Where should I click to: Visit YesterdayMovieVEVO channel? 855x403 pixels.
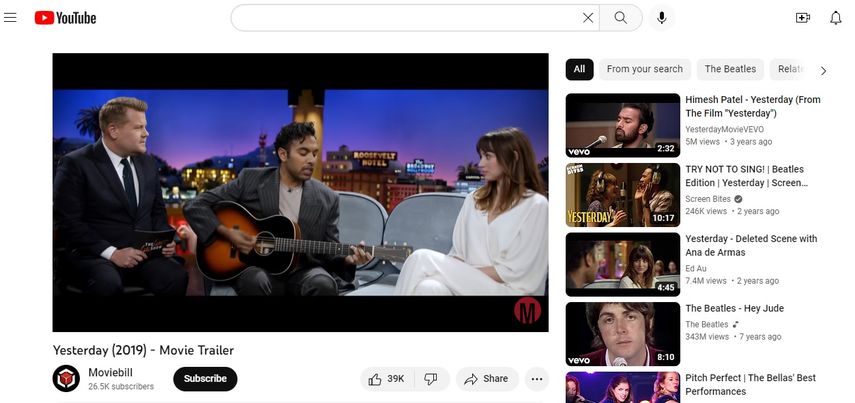pos(725,129)
